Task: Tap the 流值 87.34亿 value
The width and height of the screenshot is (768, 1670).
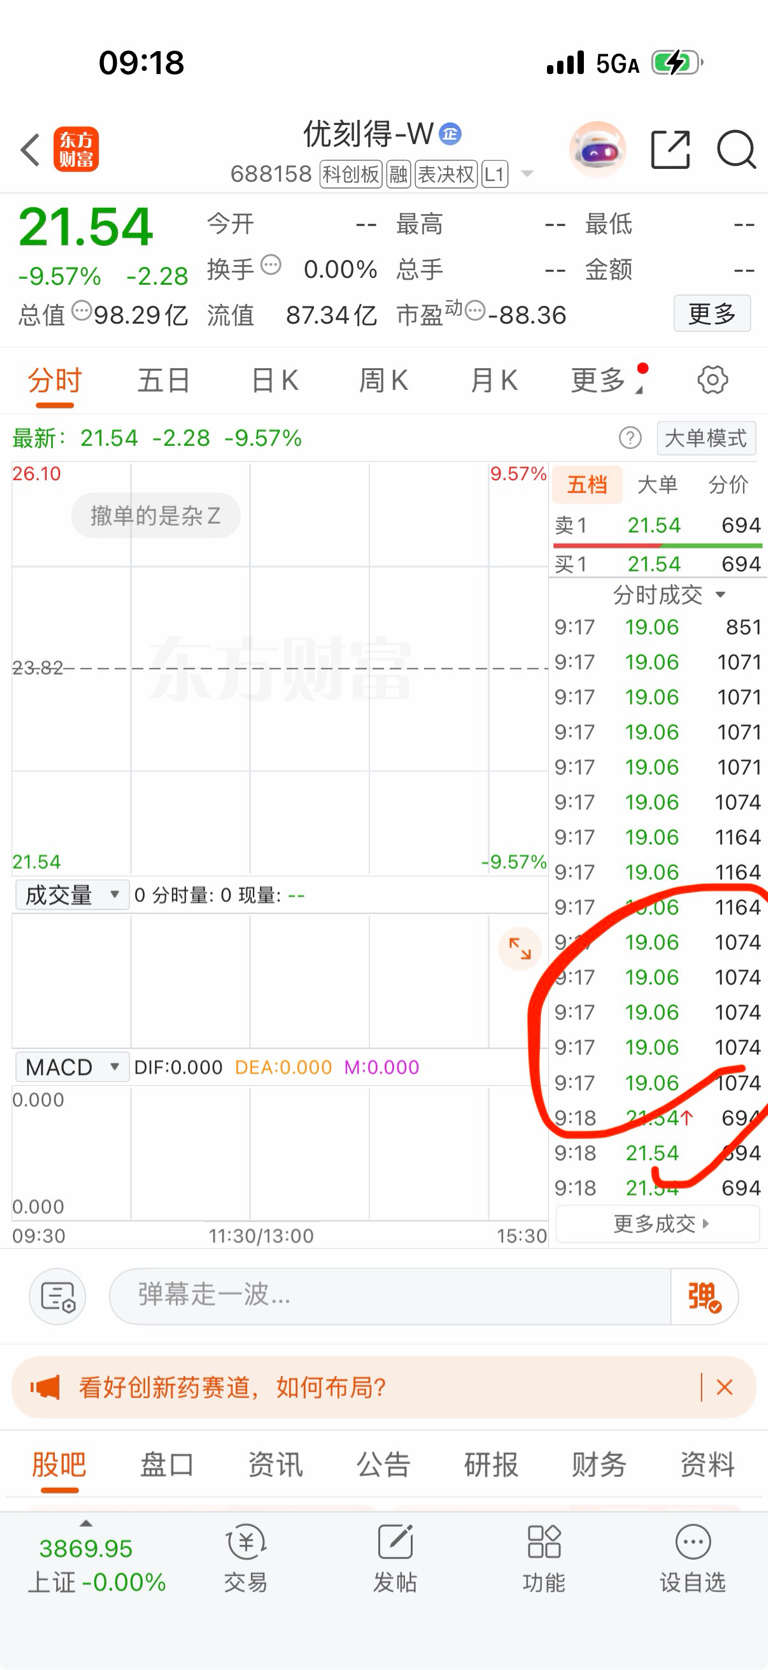Action: [331, 316]
